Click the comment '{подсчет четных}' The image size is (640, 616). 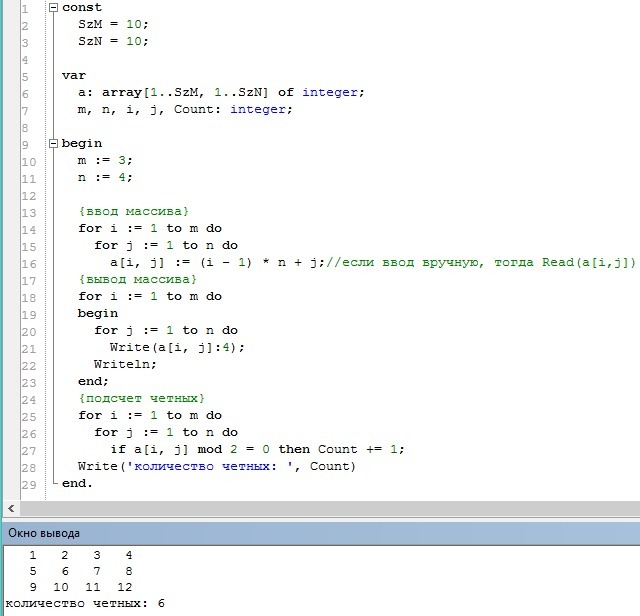(142, 398)
